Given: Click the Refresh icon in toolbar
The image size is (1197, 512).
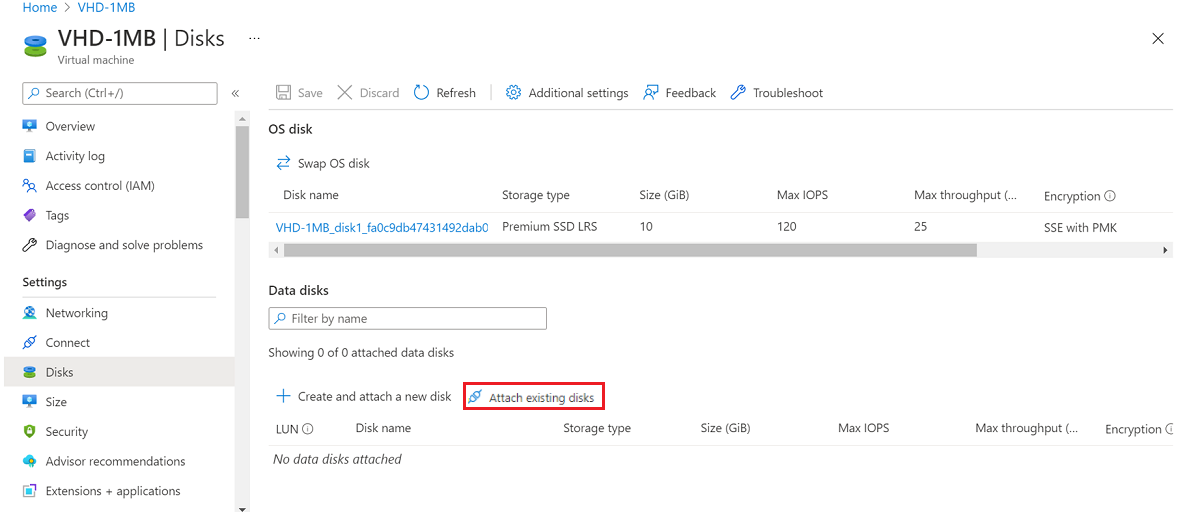Looking at the screenshot, I should (421, 93).
